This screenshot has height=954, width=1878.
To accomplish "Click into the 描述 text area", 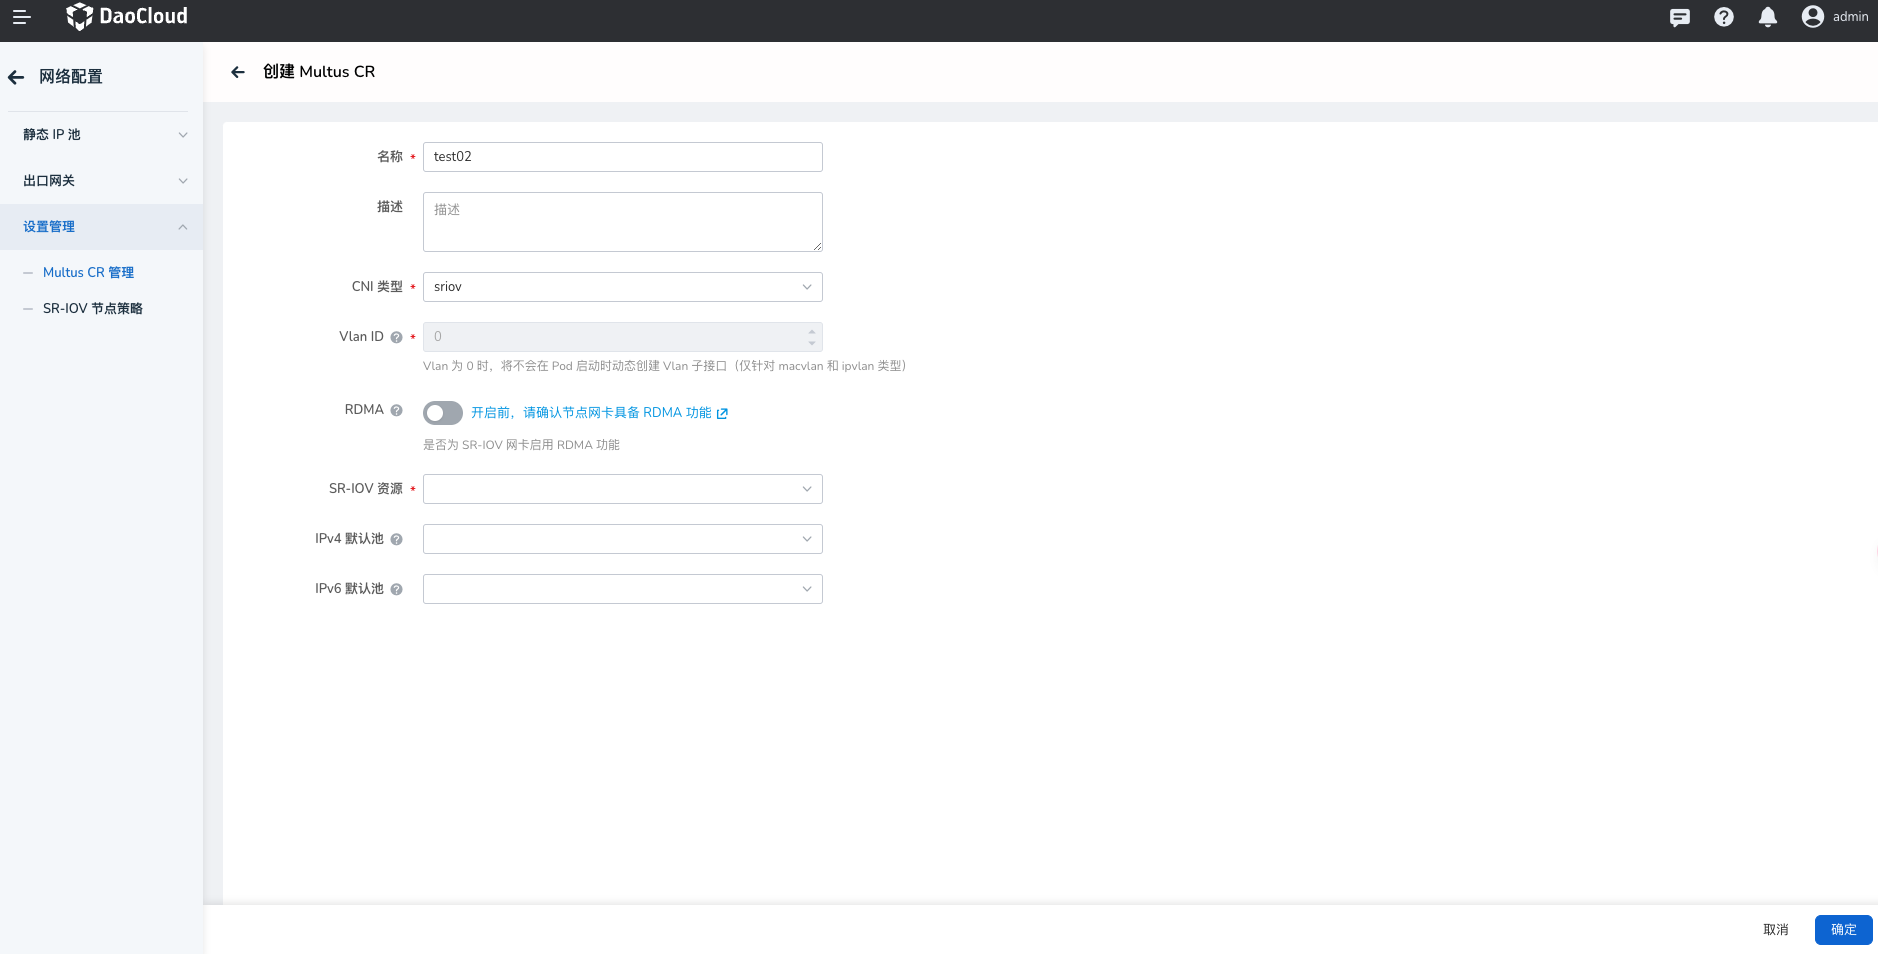I will coord(622,222).
